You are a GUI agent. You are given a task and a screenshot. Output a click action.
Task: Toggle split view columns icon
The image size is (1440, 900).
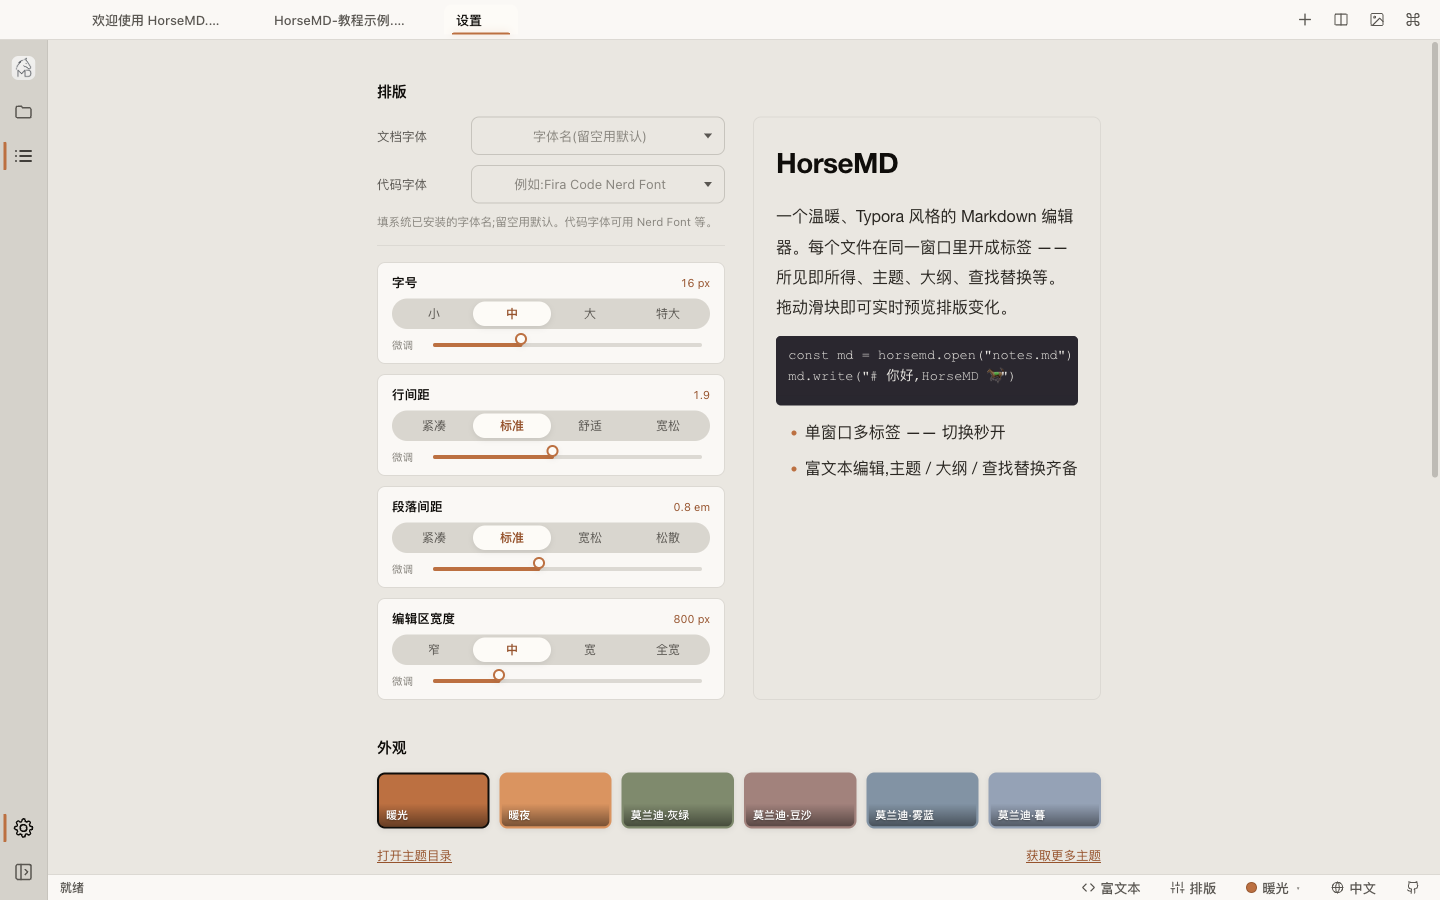1341,20
